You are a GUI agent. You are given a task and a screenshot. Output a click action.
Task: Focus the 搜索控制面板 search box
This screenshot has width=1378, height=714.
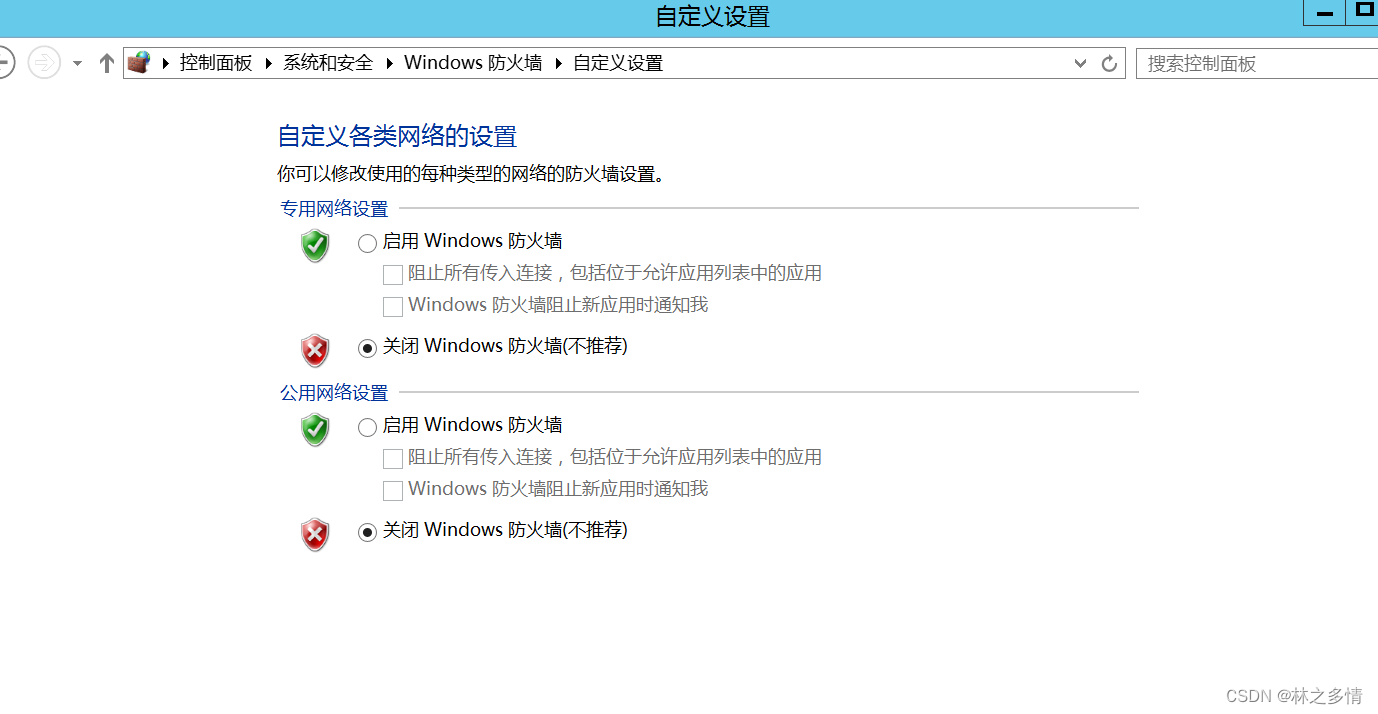click(1256, 63)
